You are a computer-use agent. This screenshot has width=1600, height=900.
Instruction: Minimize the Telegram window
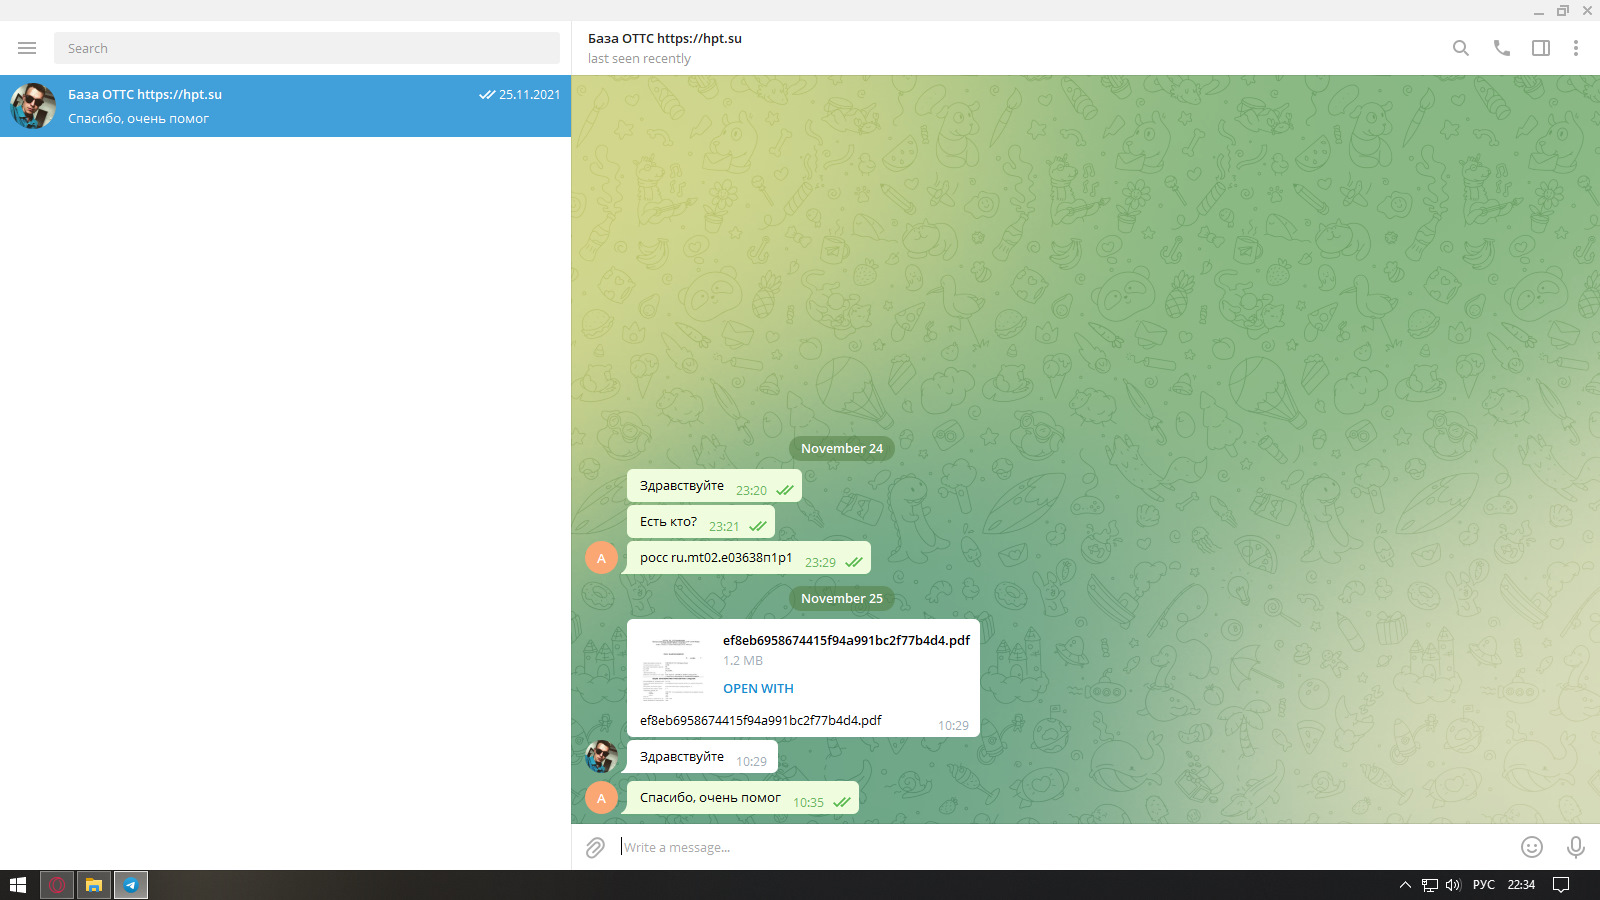coord(1539,11)
